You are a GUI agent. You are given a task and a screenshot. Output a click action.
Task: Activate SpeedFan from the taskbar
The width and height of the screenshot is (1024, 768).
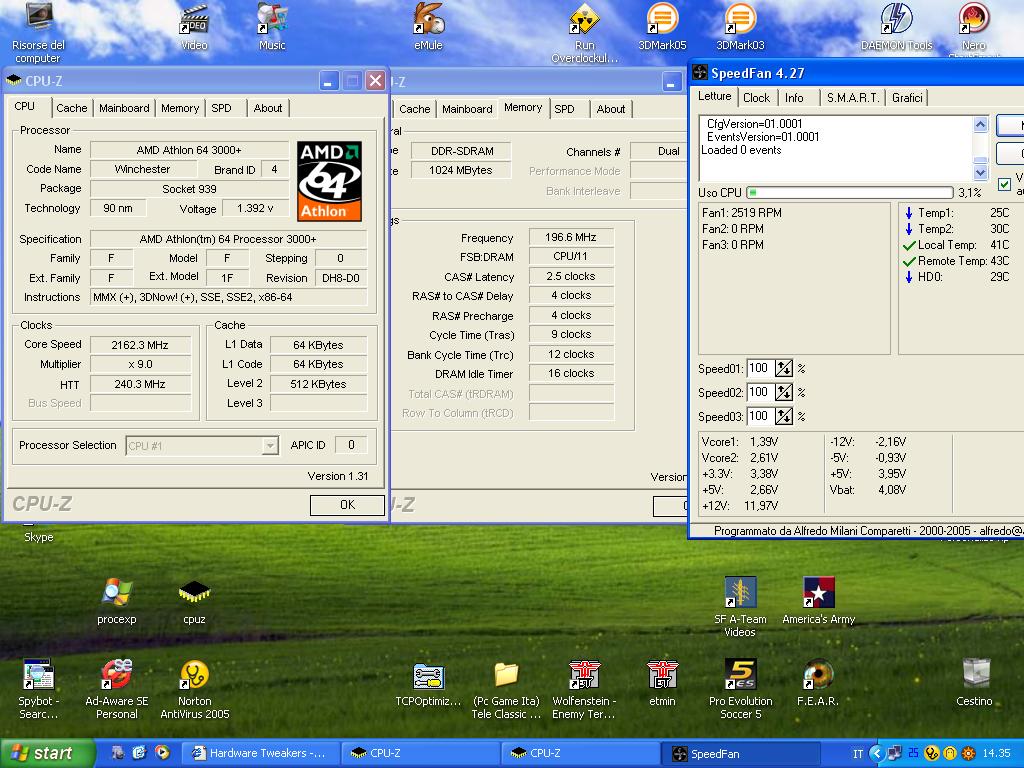pyautogui.click(x=739, y=754)
